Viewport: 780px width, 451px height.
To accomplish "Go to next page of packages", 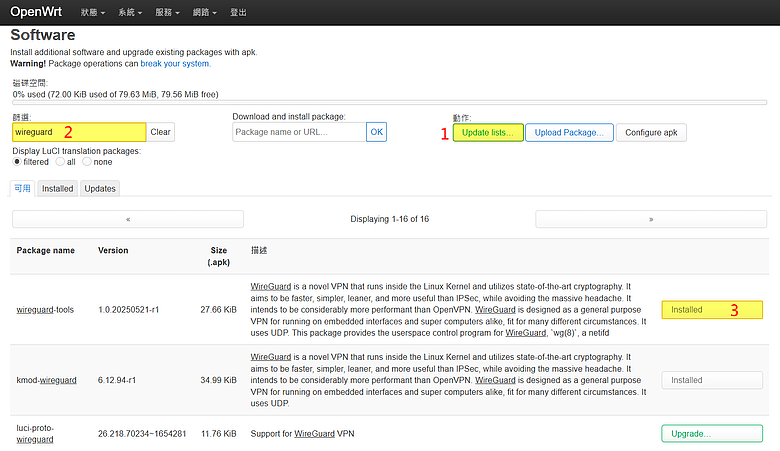I will [x=651, y=219].
